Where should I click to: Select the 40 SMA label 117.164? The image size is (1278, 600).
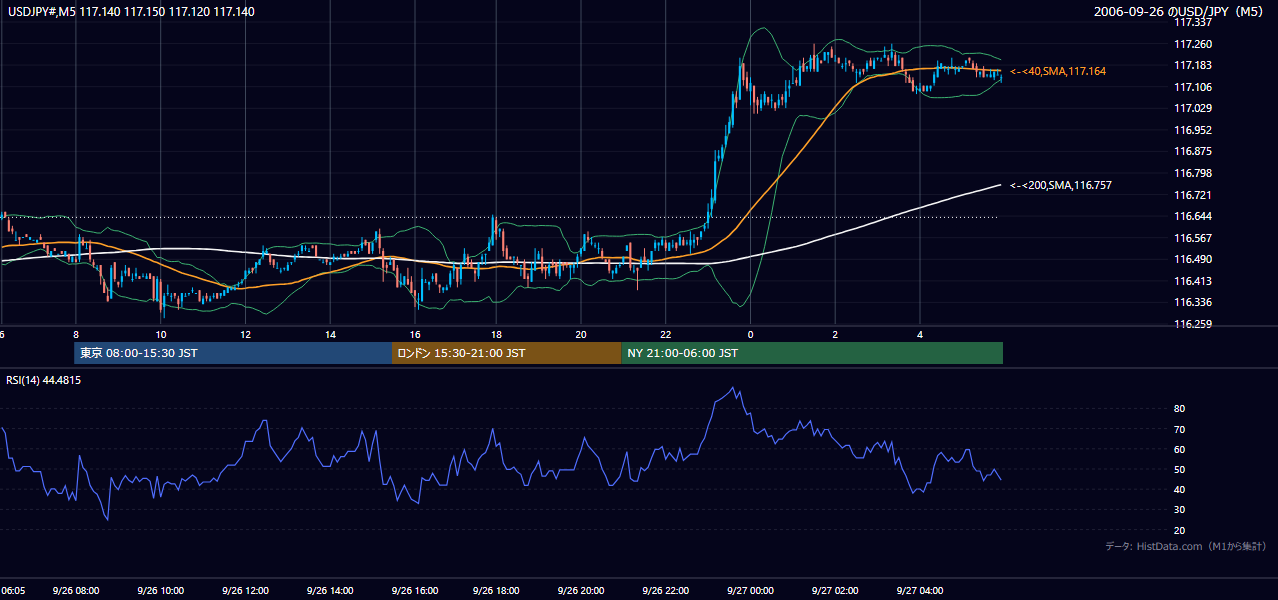(1058, 72)
